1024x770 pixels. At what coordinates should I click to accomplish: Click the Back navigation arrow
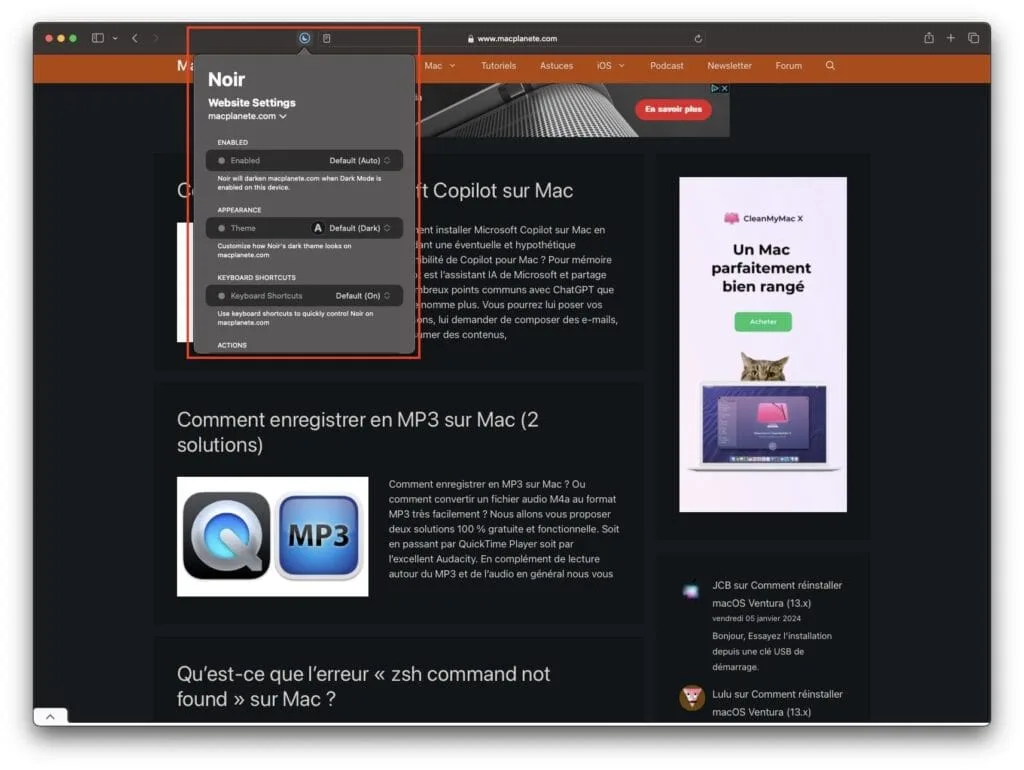[134, 37]
